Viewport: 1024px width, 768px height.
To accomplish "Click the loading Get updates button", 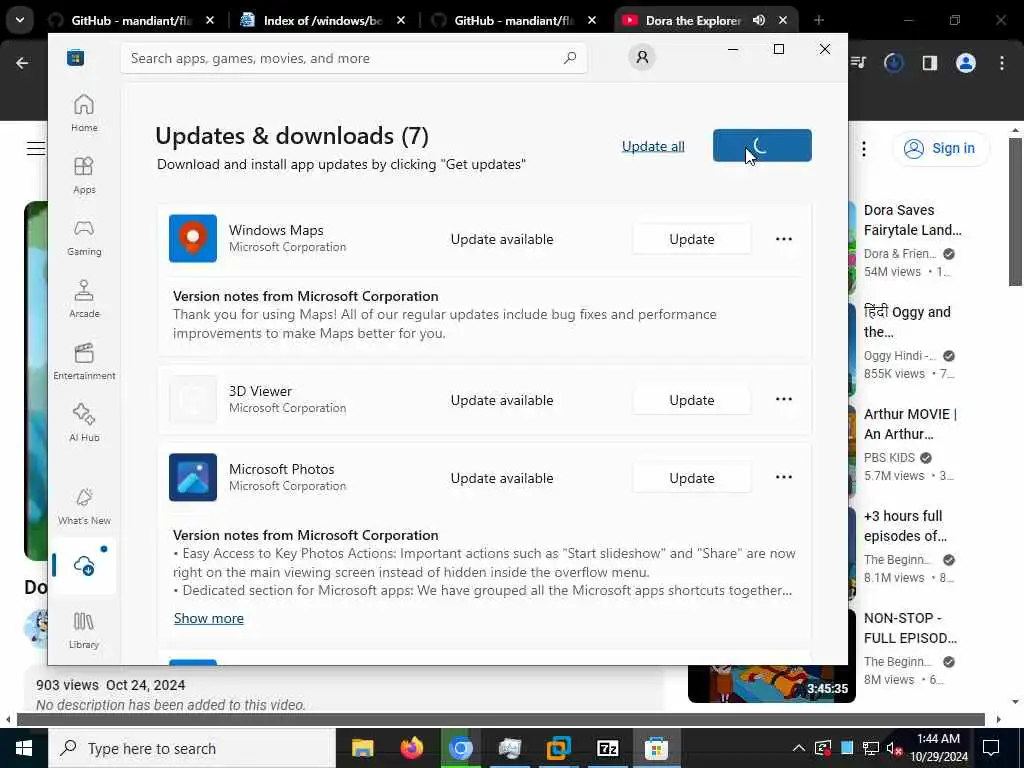I will pos(762,145).
